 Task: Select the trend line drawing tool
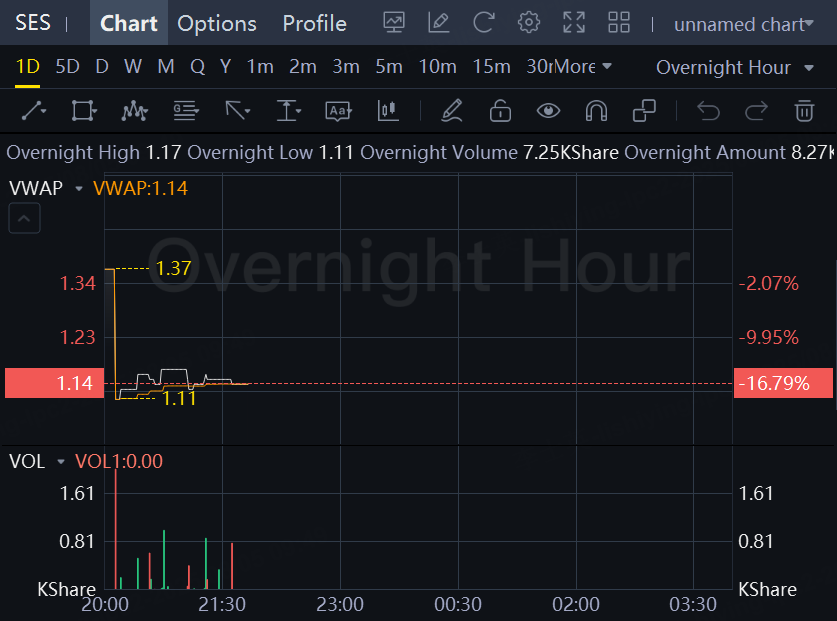coord(33,110)
